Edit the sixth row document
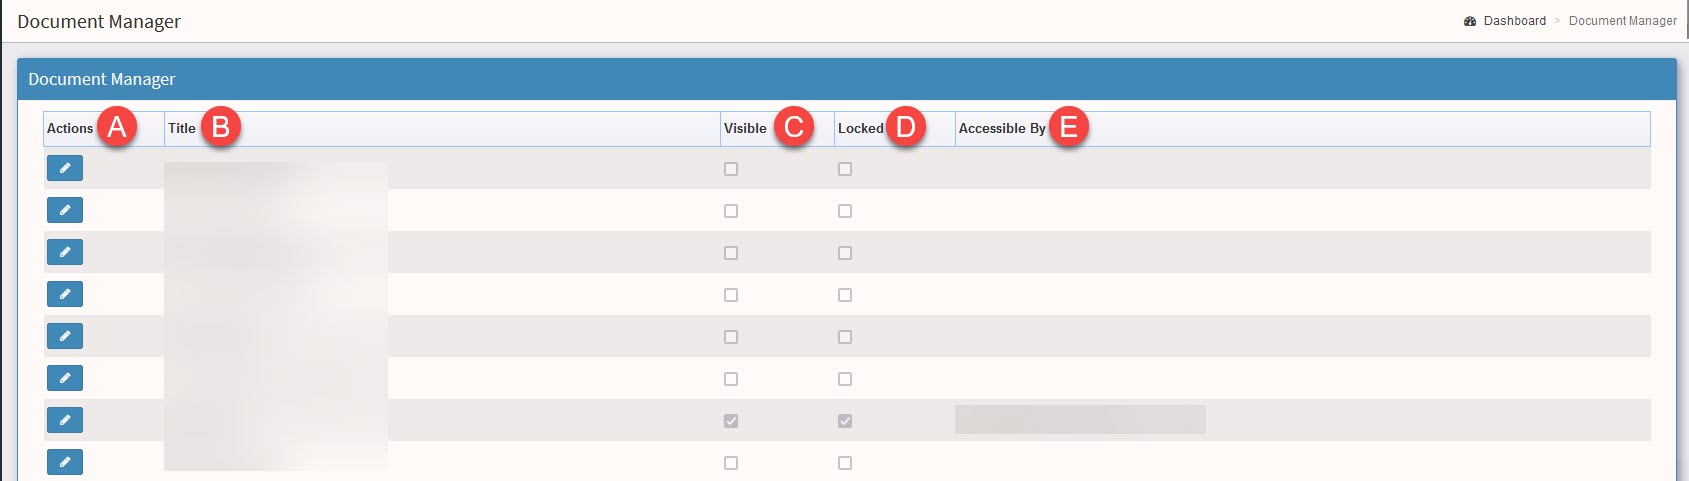 pyautogui.click(x=64, y=378)
